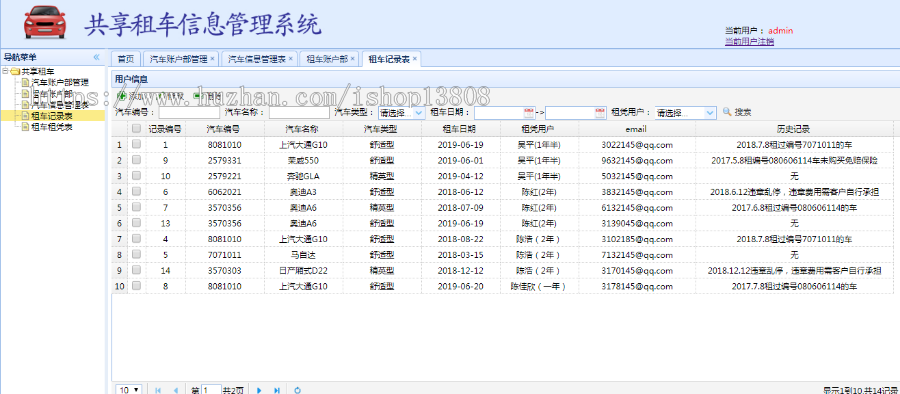Jump to last page icon
Screen dimensions: 900x394
(x=277, y=390)
